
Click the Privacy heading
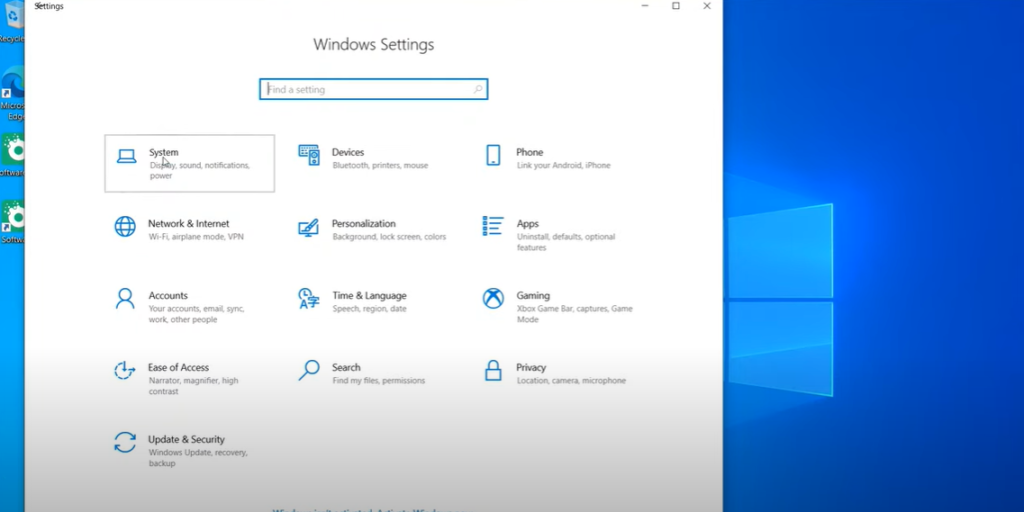531,367
